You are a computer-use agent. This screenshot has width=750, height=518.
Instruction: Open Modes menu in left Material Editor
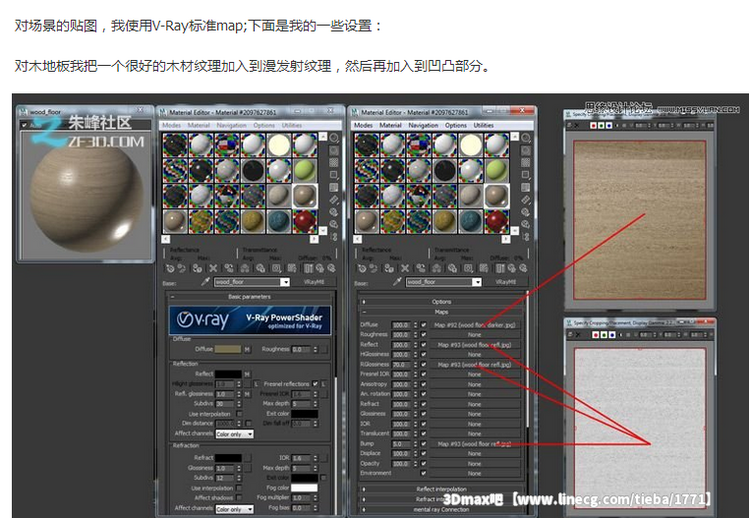[171, 125]
